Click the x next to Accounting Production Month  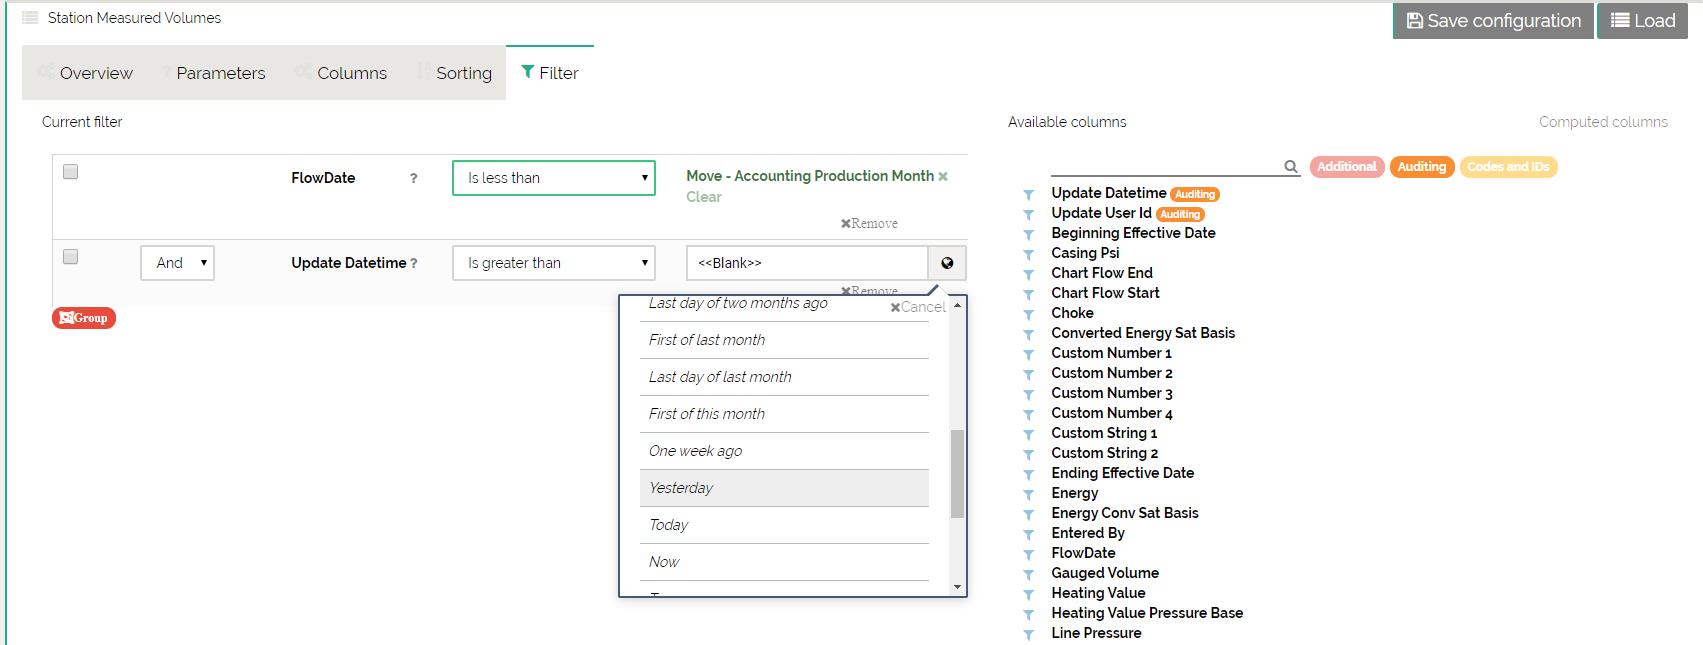[943, 176]
